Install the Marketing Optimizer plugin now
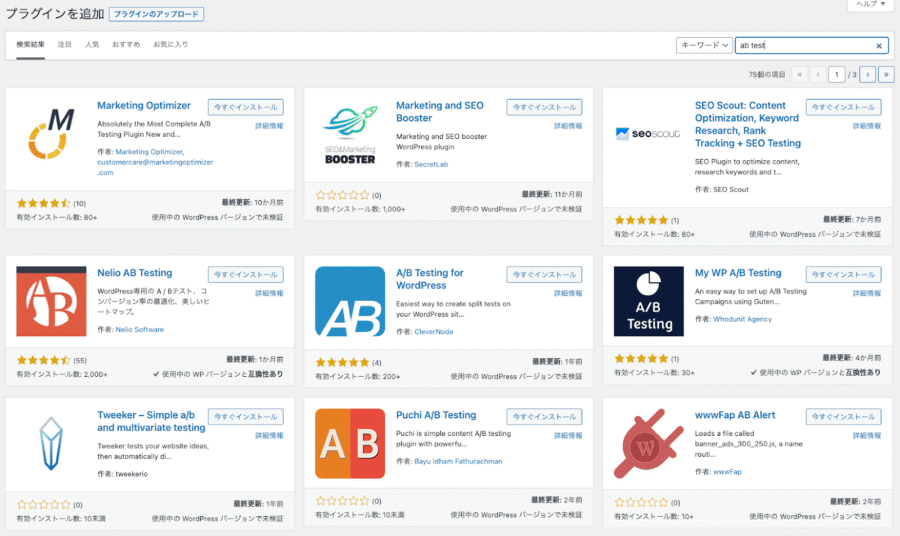Image resolution: width=900 pixels, height=536 pixels. [246, 107]
